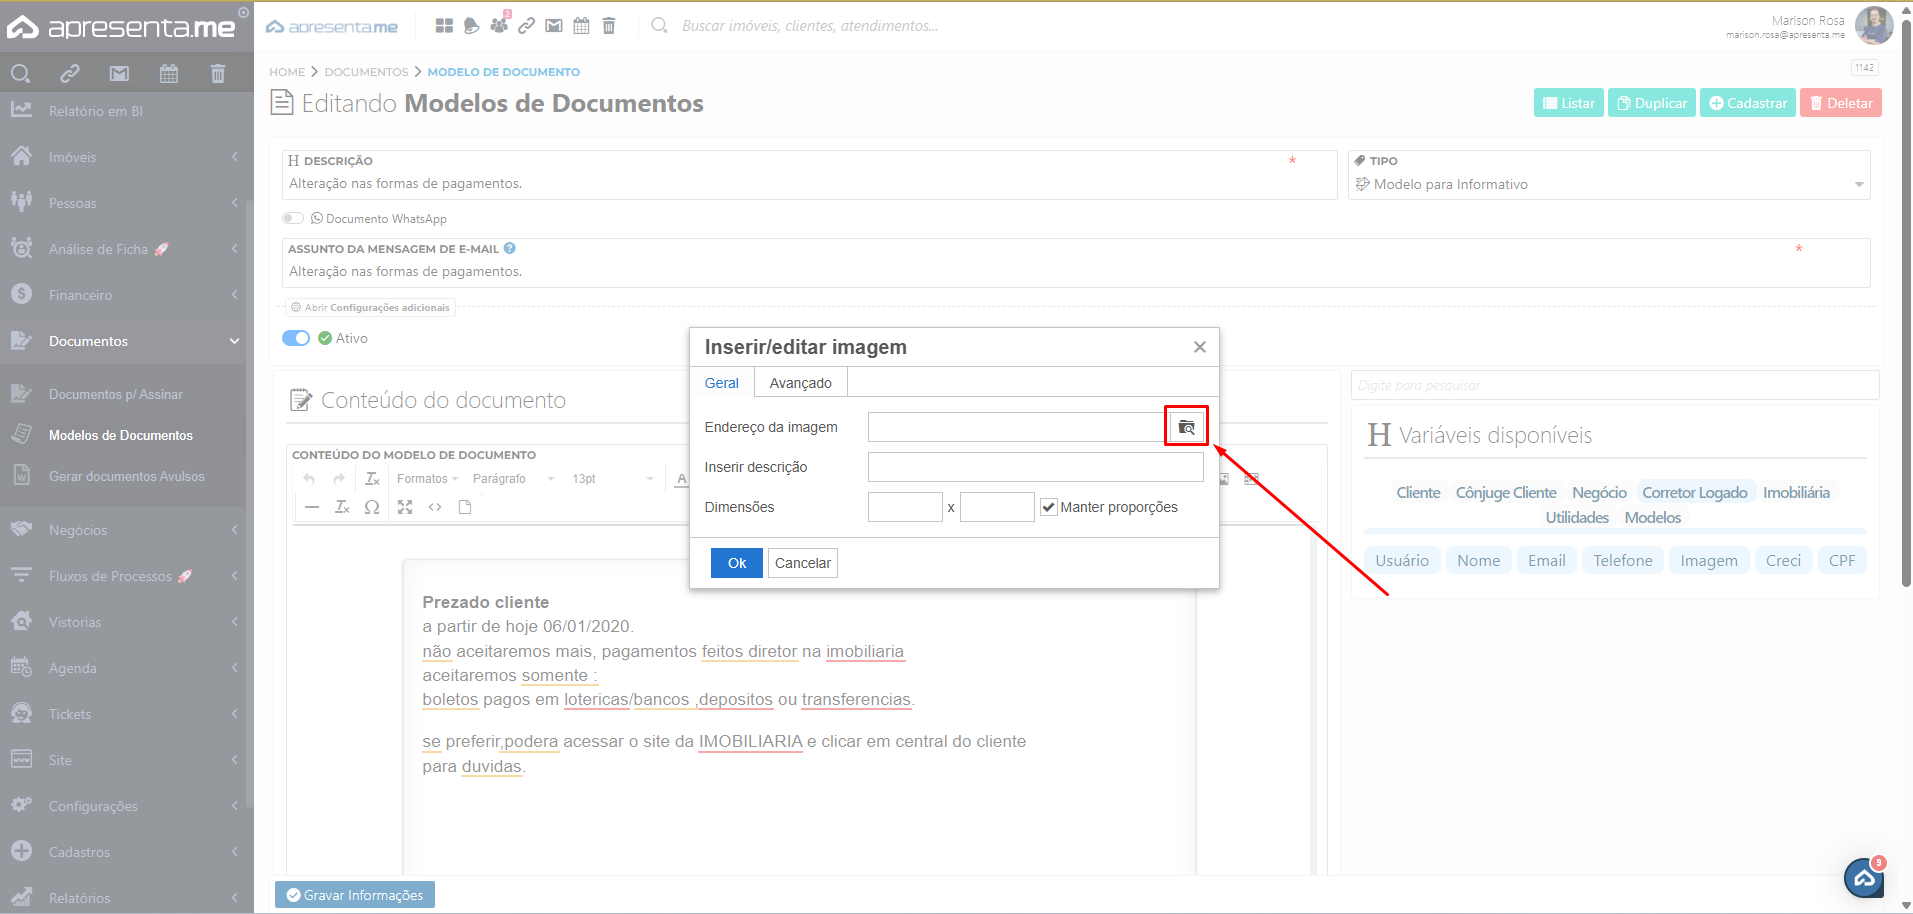1913x914 pixels.
Task: Open the notifications bell in top bar
Action: tap(471, 26)
